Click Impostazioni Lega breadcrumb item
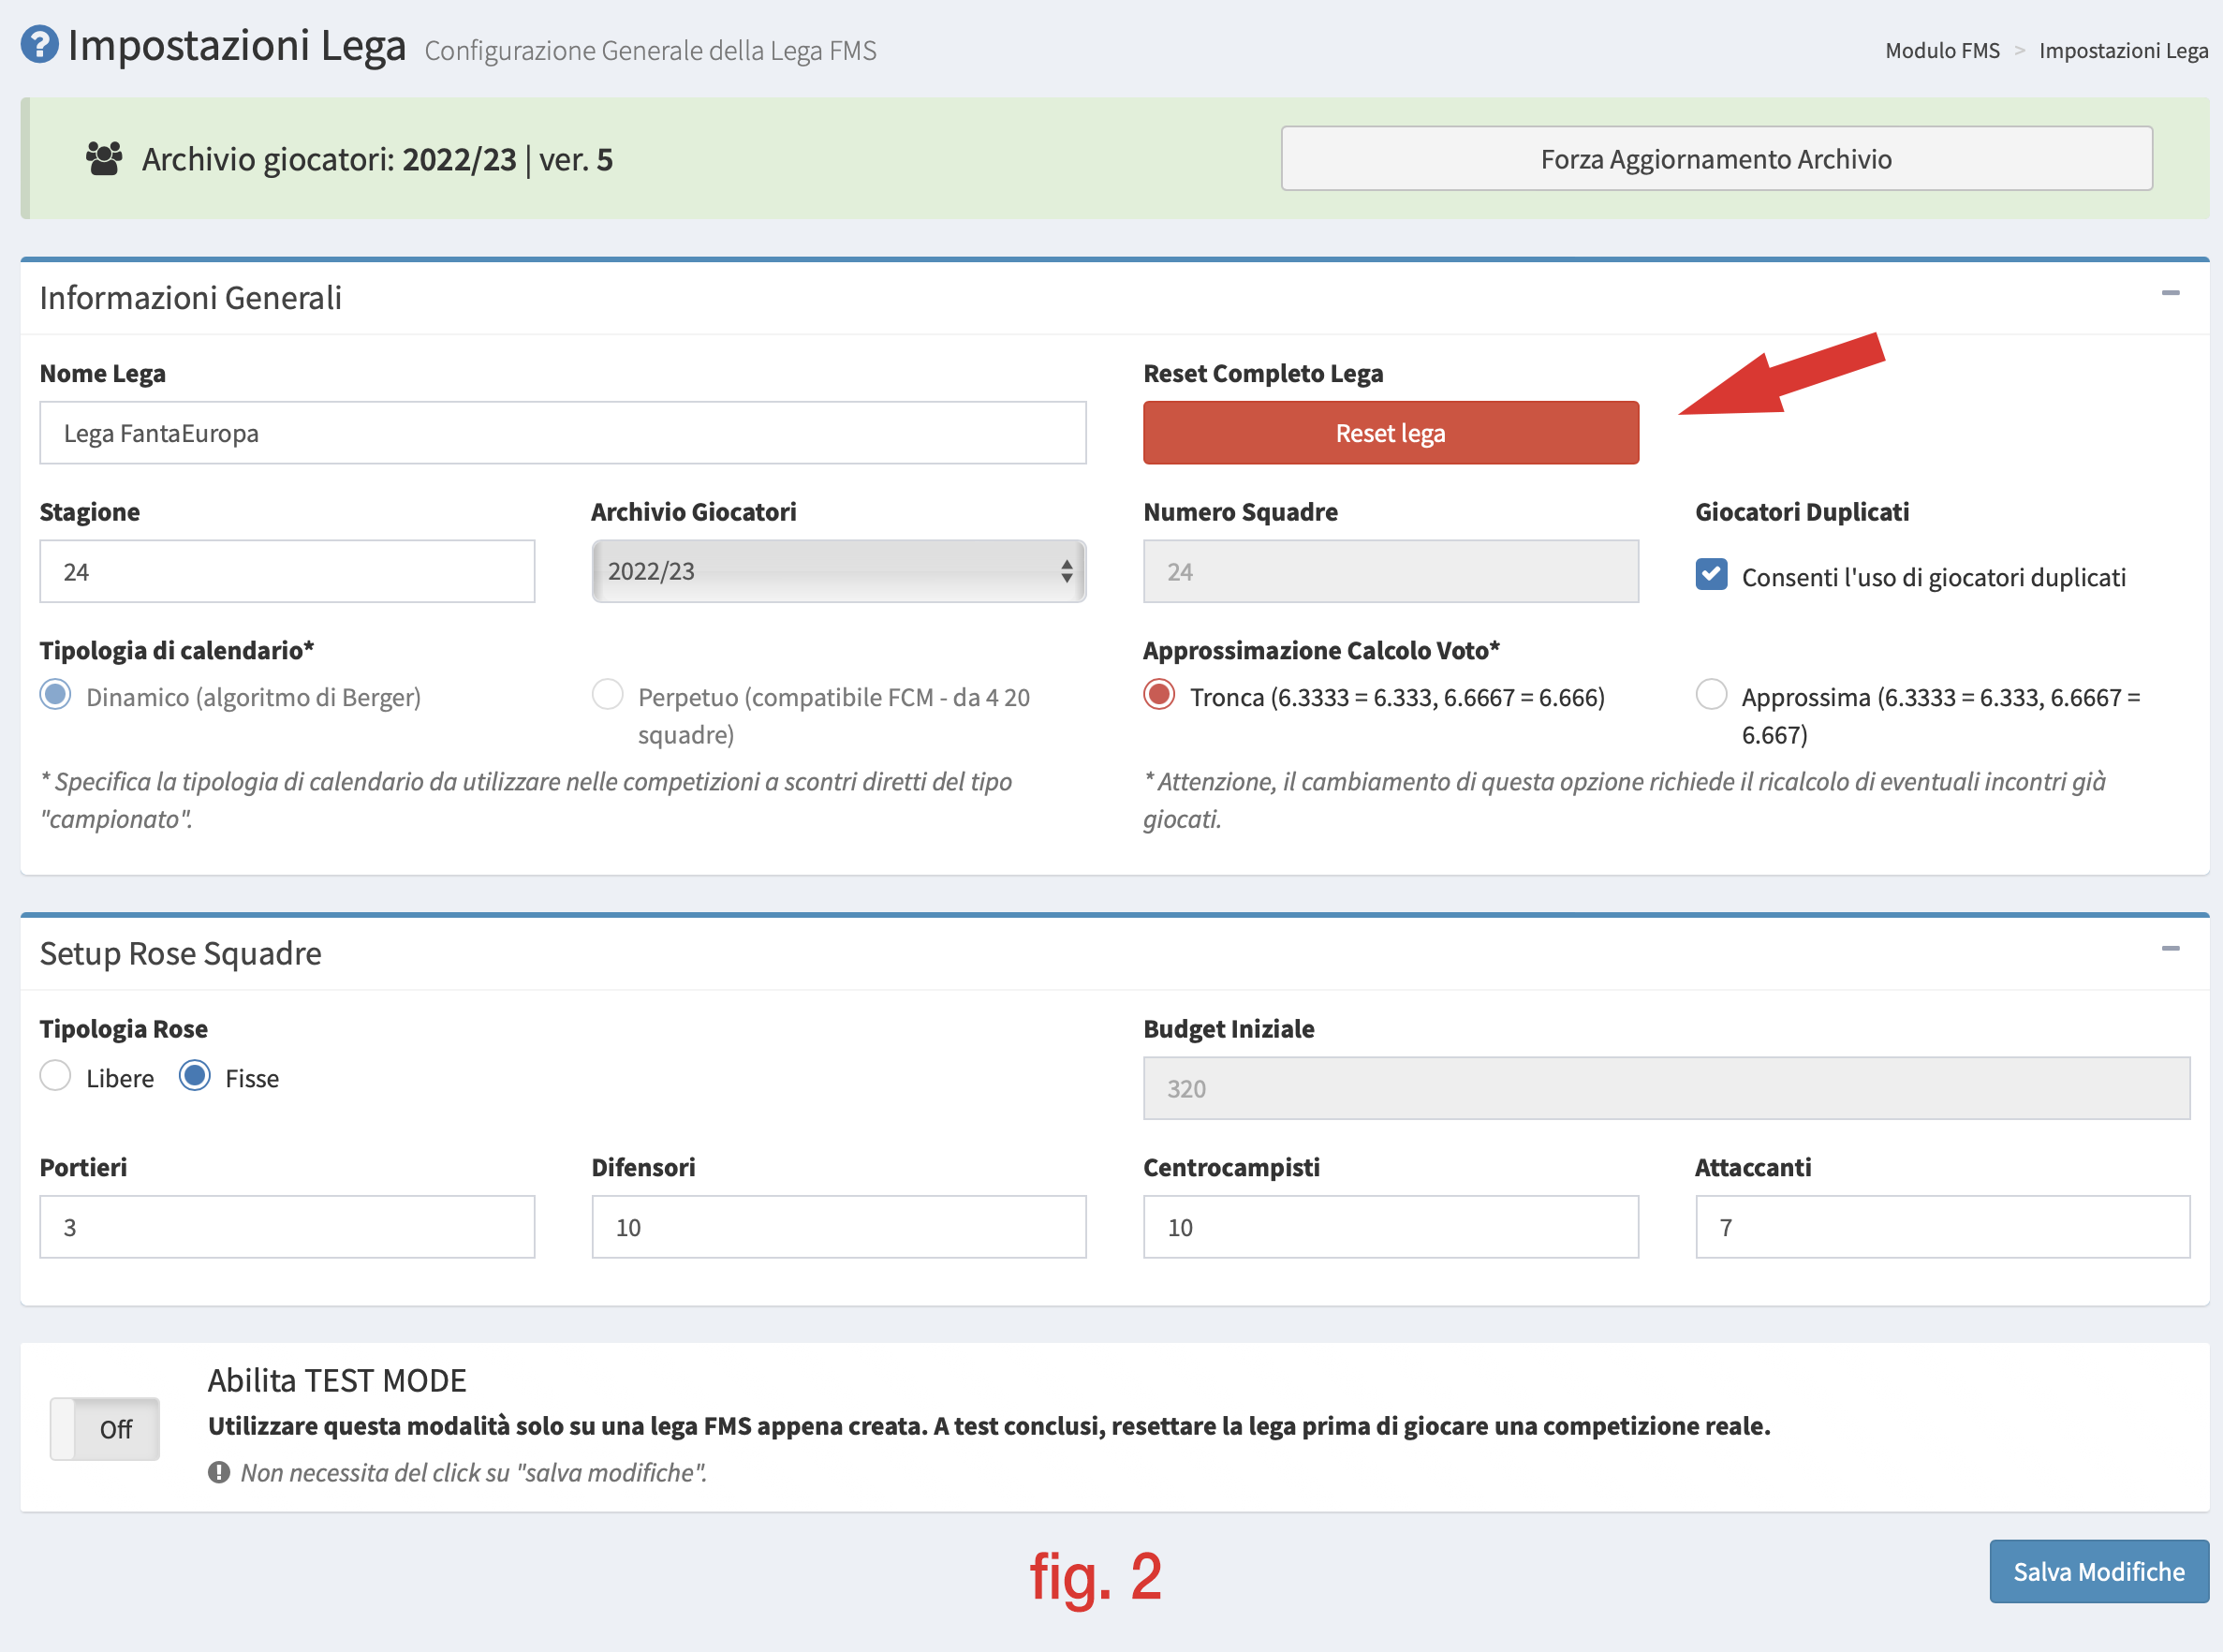Image resolution: width=2223 pixels, height=1652 pixels. click(2123, 50)
